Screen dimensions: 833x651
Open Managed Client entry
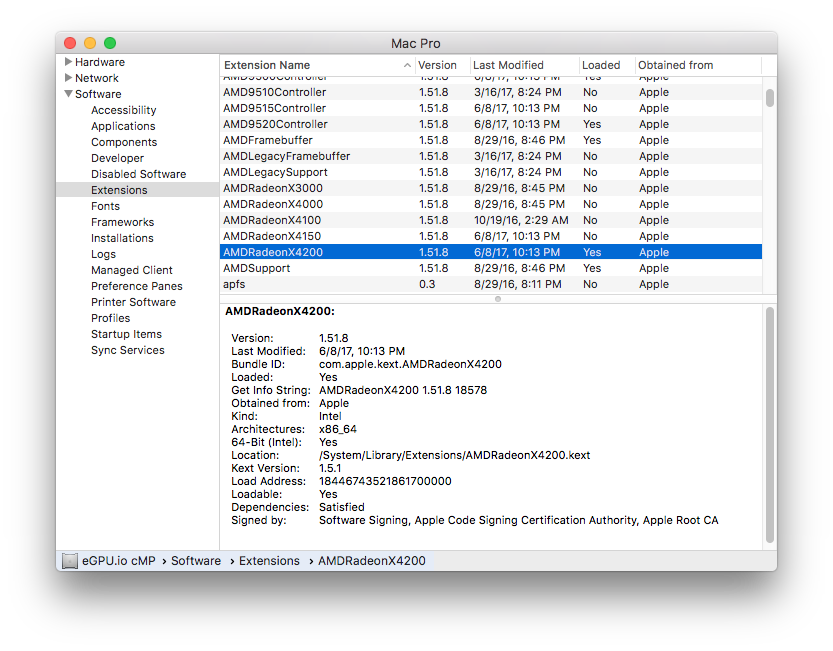tap(131, 270)
